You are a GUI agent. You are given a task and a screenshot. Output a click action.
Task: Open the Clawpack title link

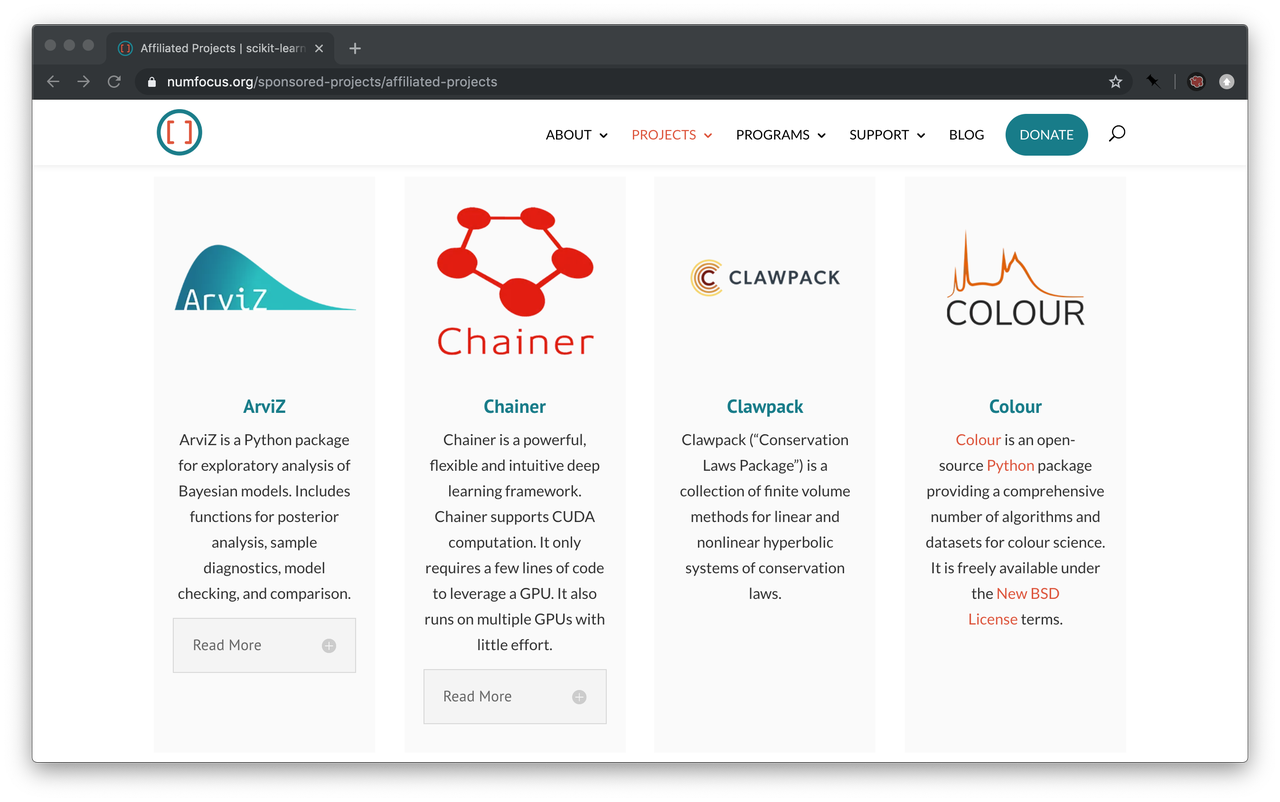coord(765,406)
